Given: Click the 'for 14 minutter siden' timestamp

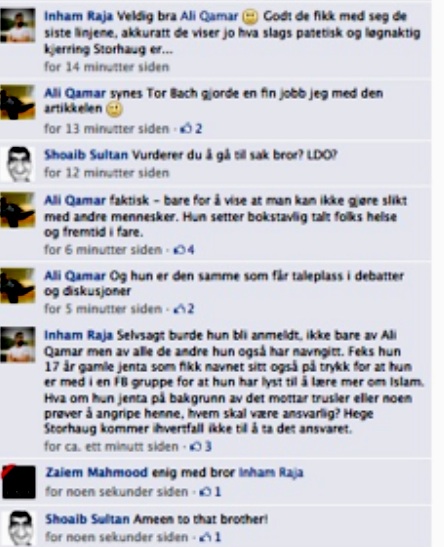Looking at the screenshot, I should point(106,67).
